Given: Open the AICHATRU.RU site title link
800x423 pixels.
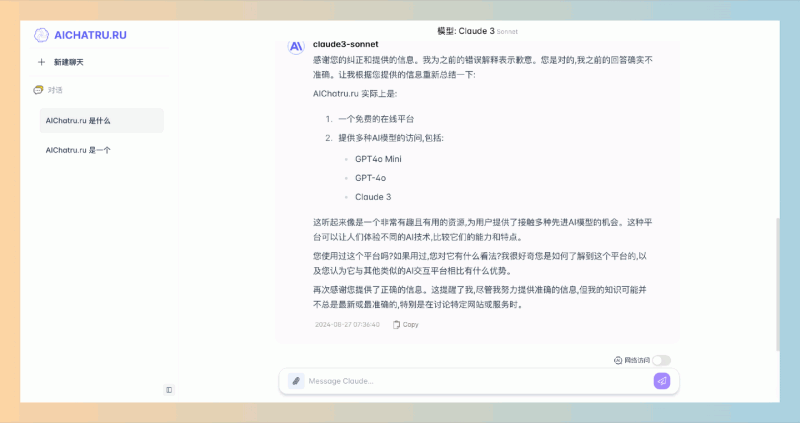Looking at the screenshot, I should coord(90,35).
